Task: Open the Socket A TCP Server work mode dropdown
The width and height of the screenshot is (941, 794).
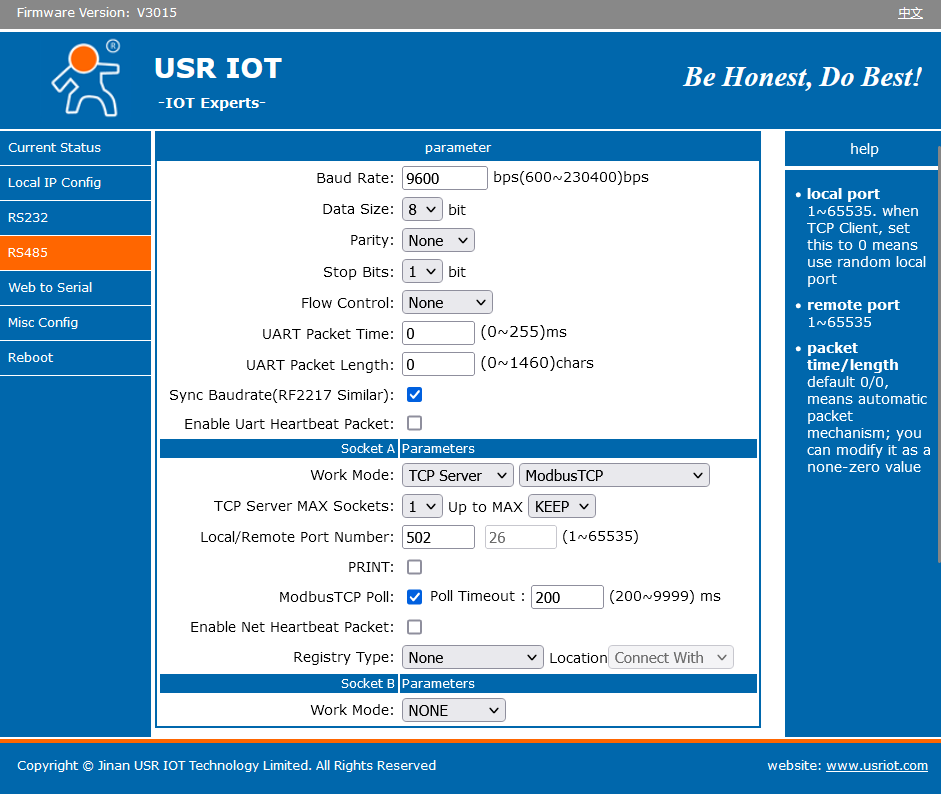Action: point(458,476)
